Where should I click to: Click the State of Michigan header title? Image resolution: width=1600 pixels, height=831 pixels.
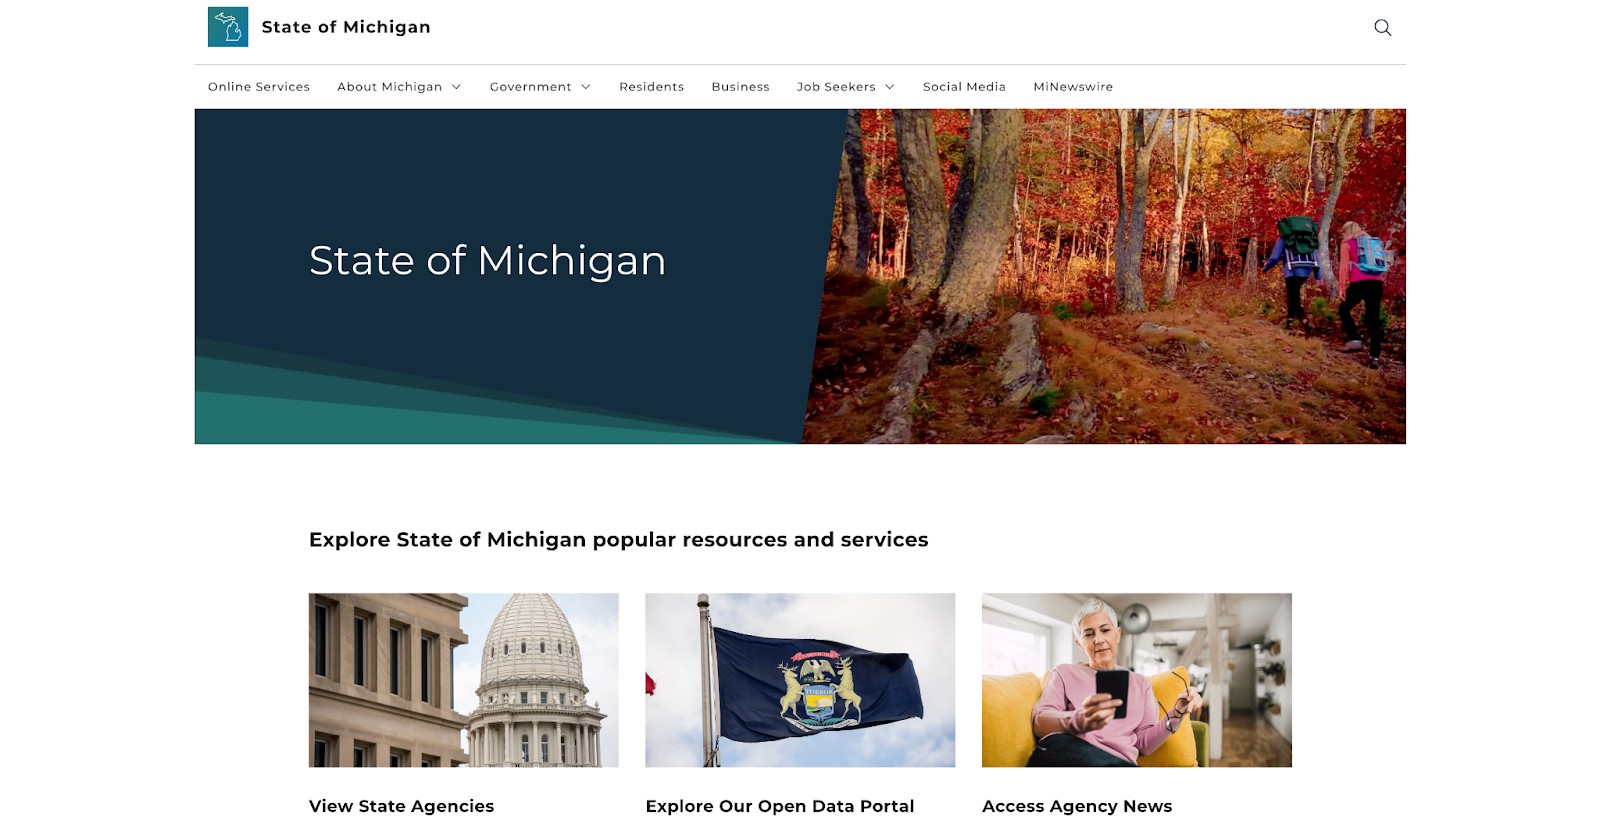[346, 27]
